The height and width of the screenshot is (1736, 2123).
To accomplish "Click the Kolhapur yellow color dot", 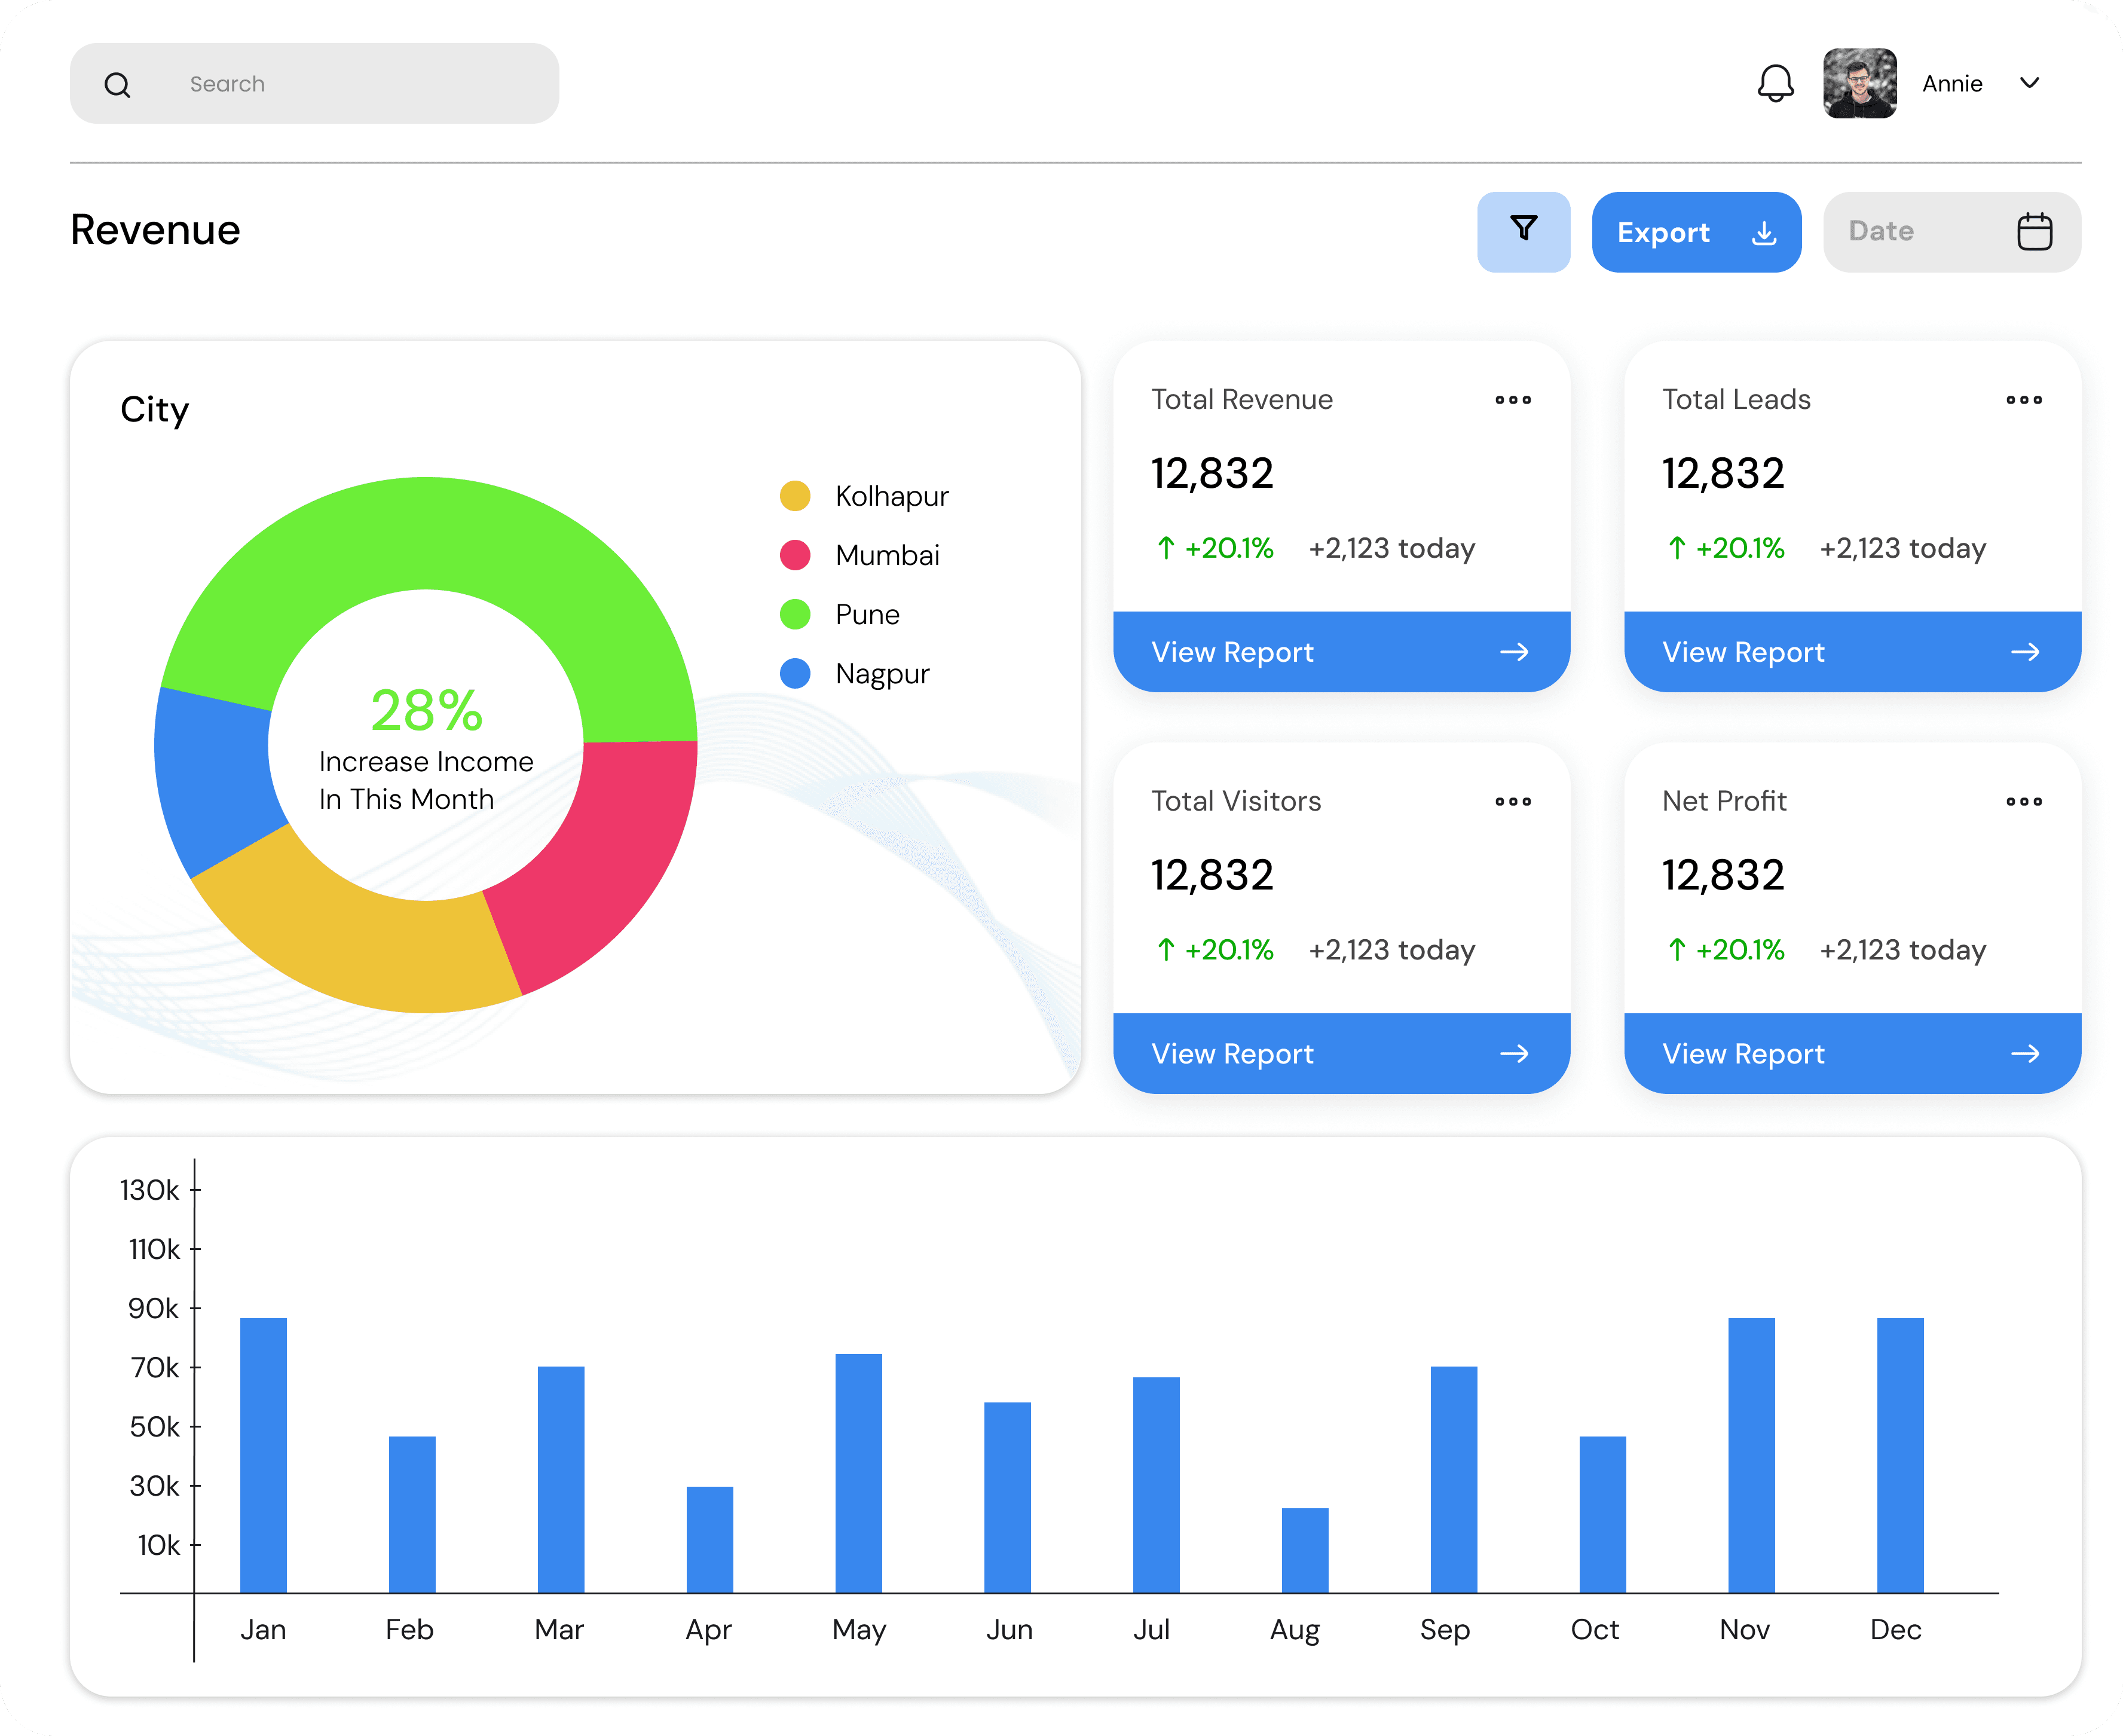I will pos(795,495).
